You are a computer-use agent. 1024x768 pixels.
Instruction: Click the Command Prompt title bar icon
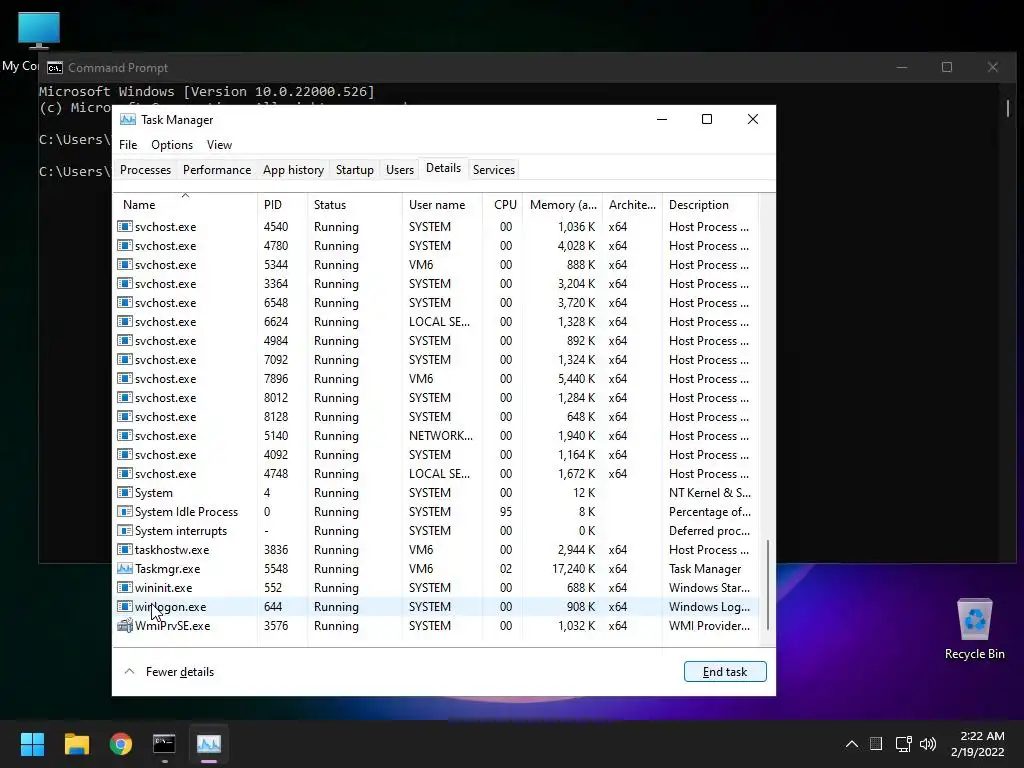click(55, 68)
